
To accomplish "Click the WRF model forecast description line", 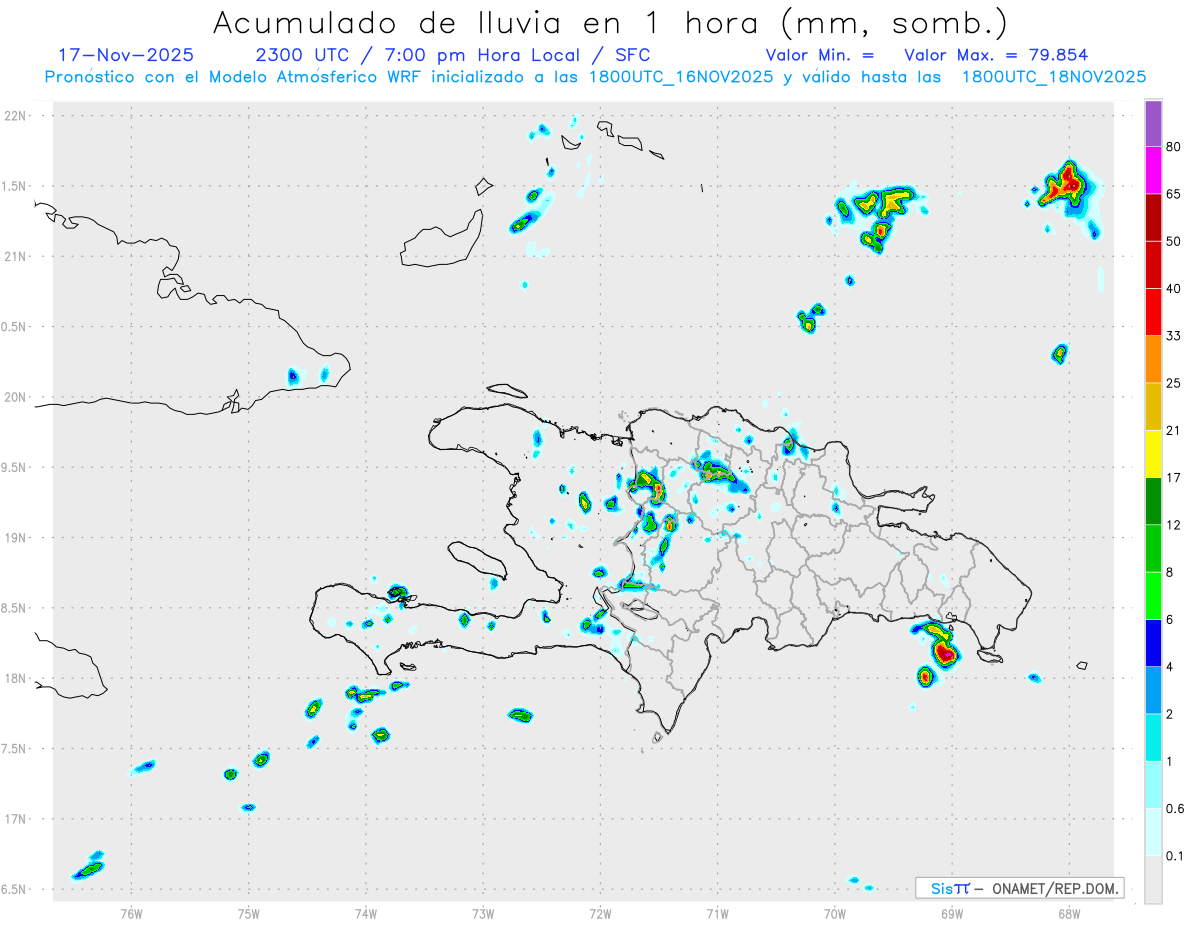I will 595,77.
